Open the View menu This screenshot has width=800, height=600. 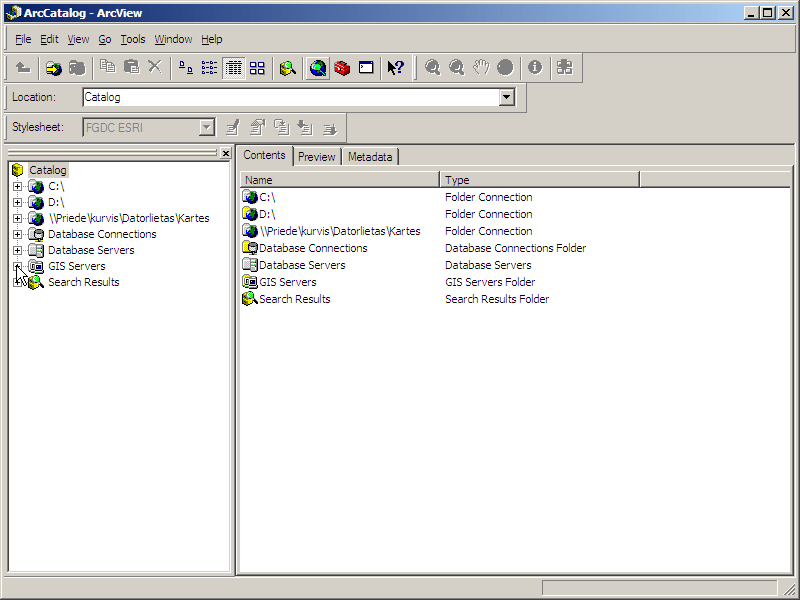(78, 39)
